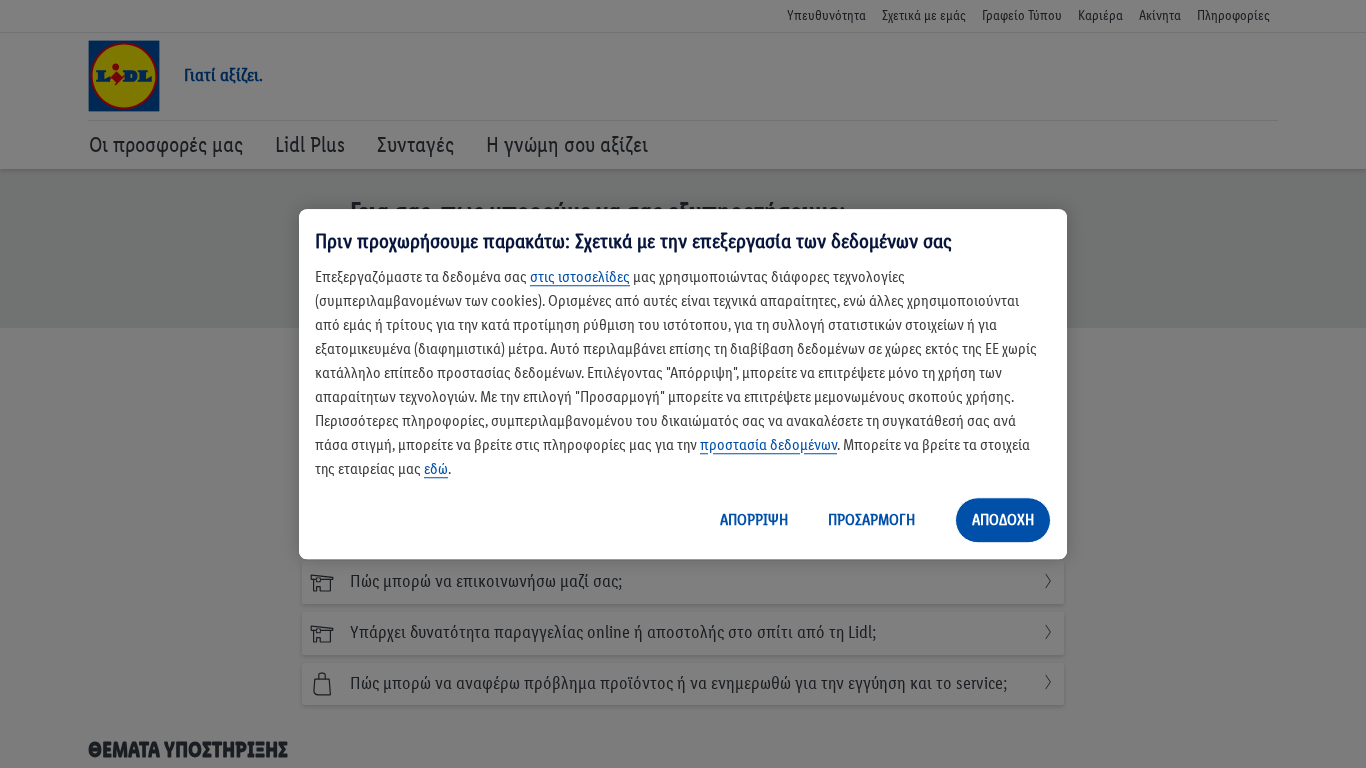Open 'Σχετικά με εμάς' top link
Viewport: 1366px width, 768px height.
(x=924, y=16)
